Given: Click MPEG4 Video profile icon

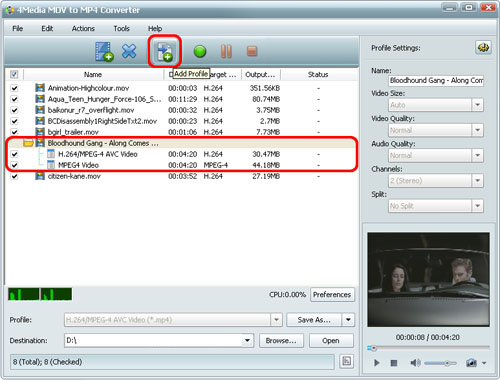Looking at the screenshot, I should 51,165.
